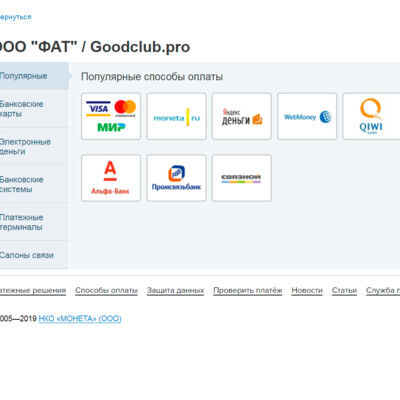The width and height of the screenshot is (400, 400).
Task: Follow the НКО «МОНЕТА» (ООО) link
Action: tap(80, 319)
